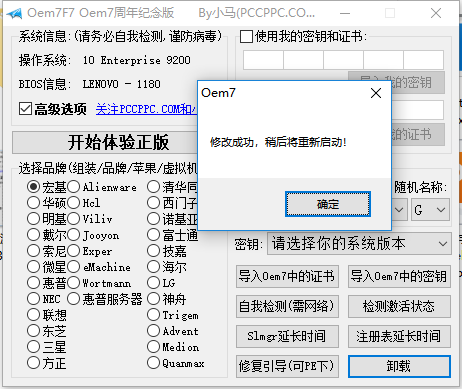Viewport: 462px width, 389px height.
Task: Click the last product key segment field
Action: pyautogui.click(x=423, y=60)
